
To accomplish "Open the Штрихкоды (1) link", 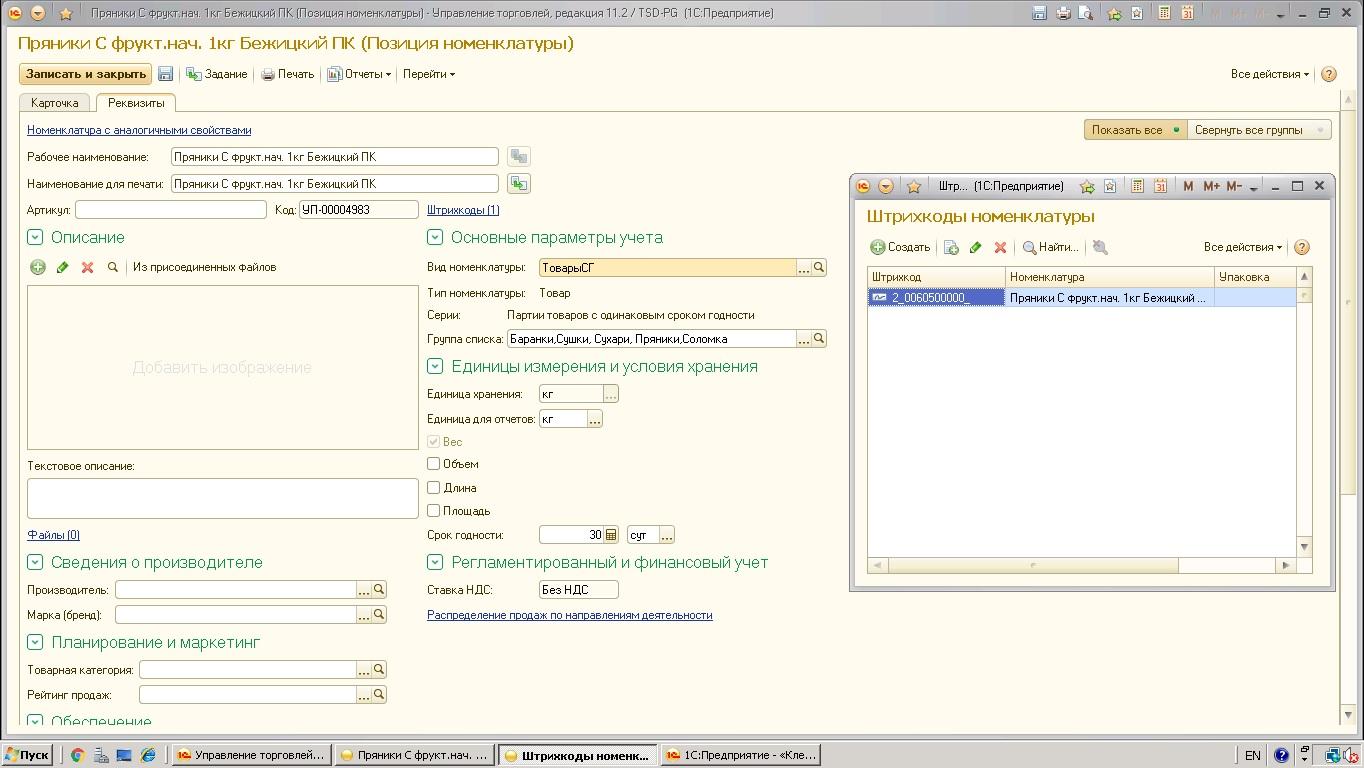I will (x=463, y=210).
